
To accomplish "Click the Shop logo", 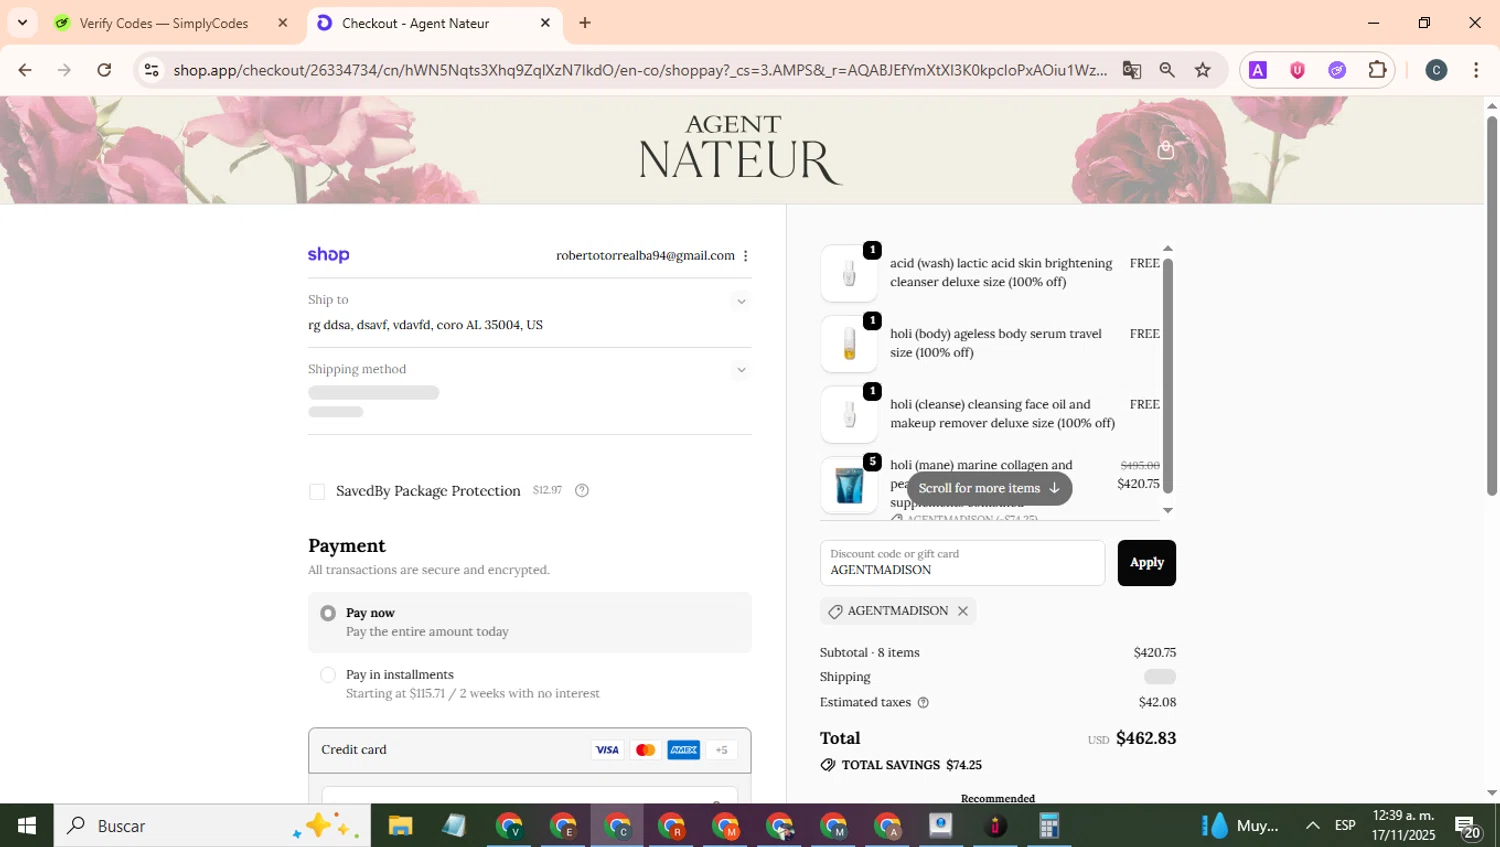I will point(328,255).
